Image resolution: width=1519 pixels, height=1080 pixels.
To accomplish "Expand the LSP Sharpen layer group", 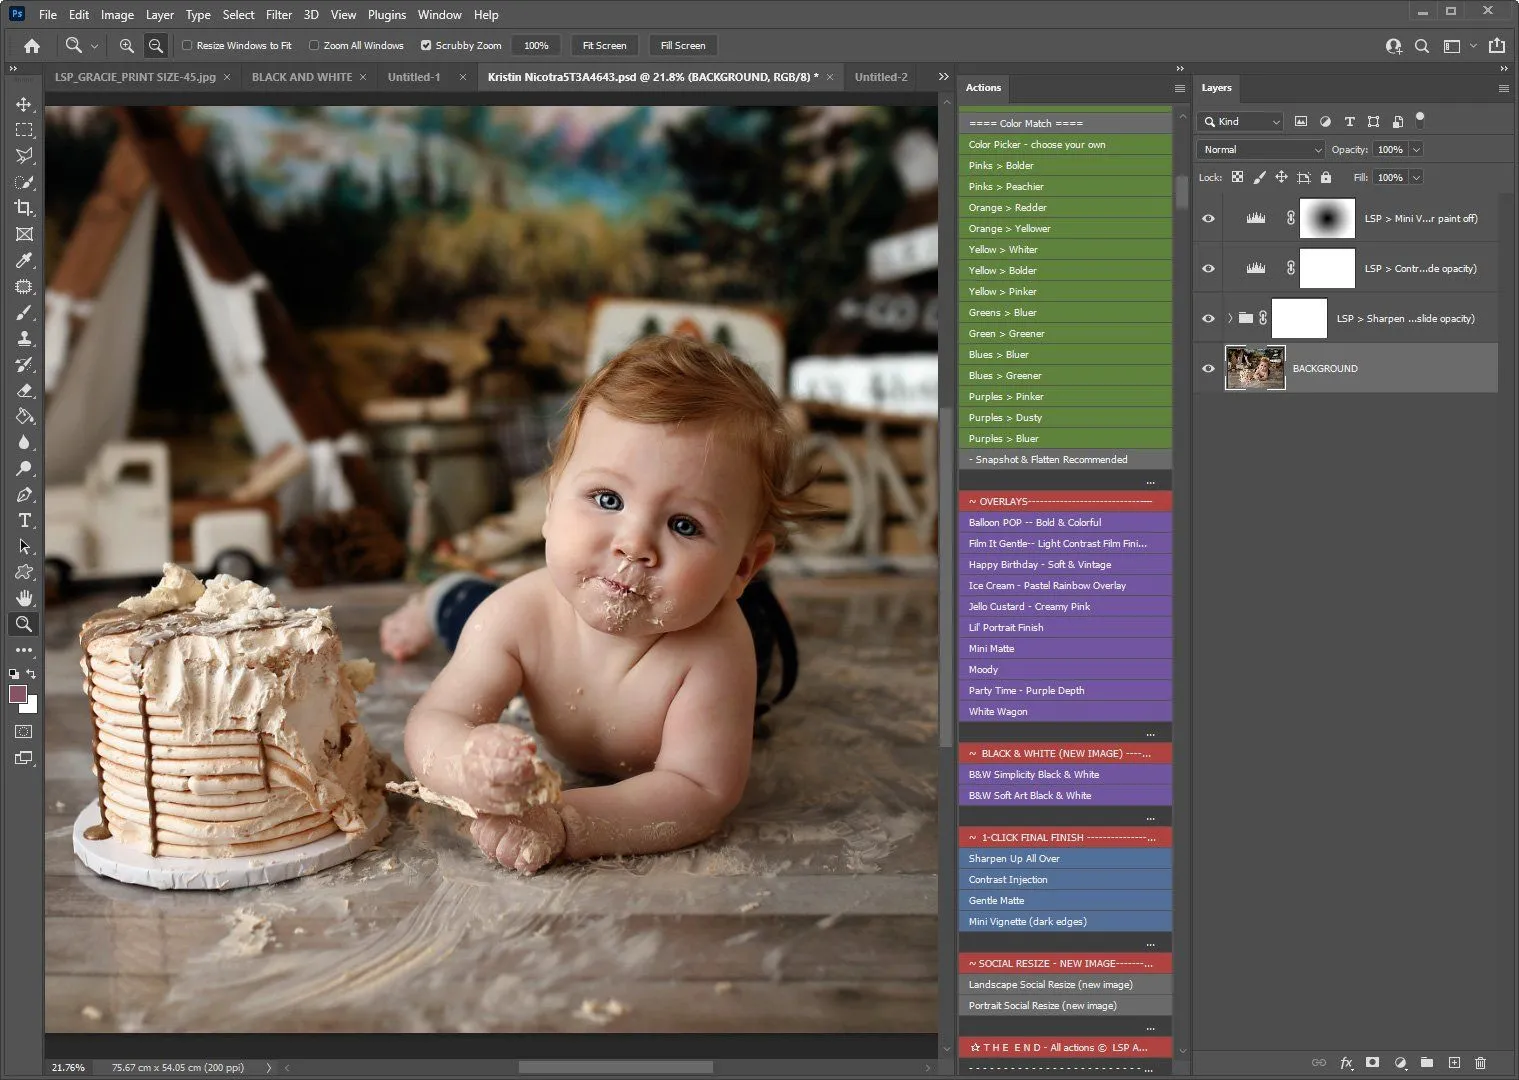I will point(1230,318).
